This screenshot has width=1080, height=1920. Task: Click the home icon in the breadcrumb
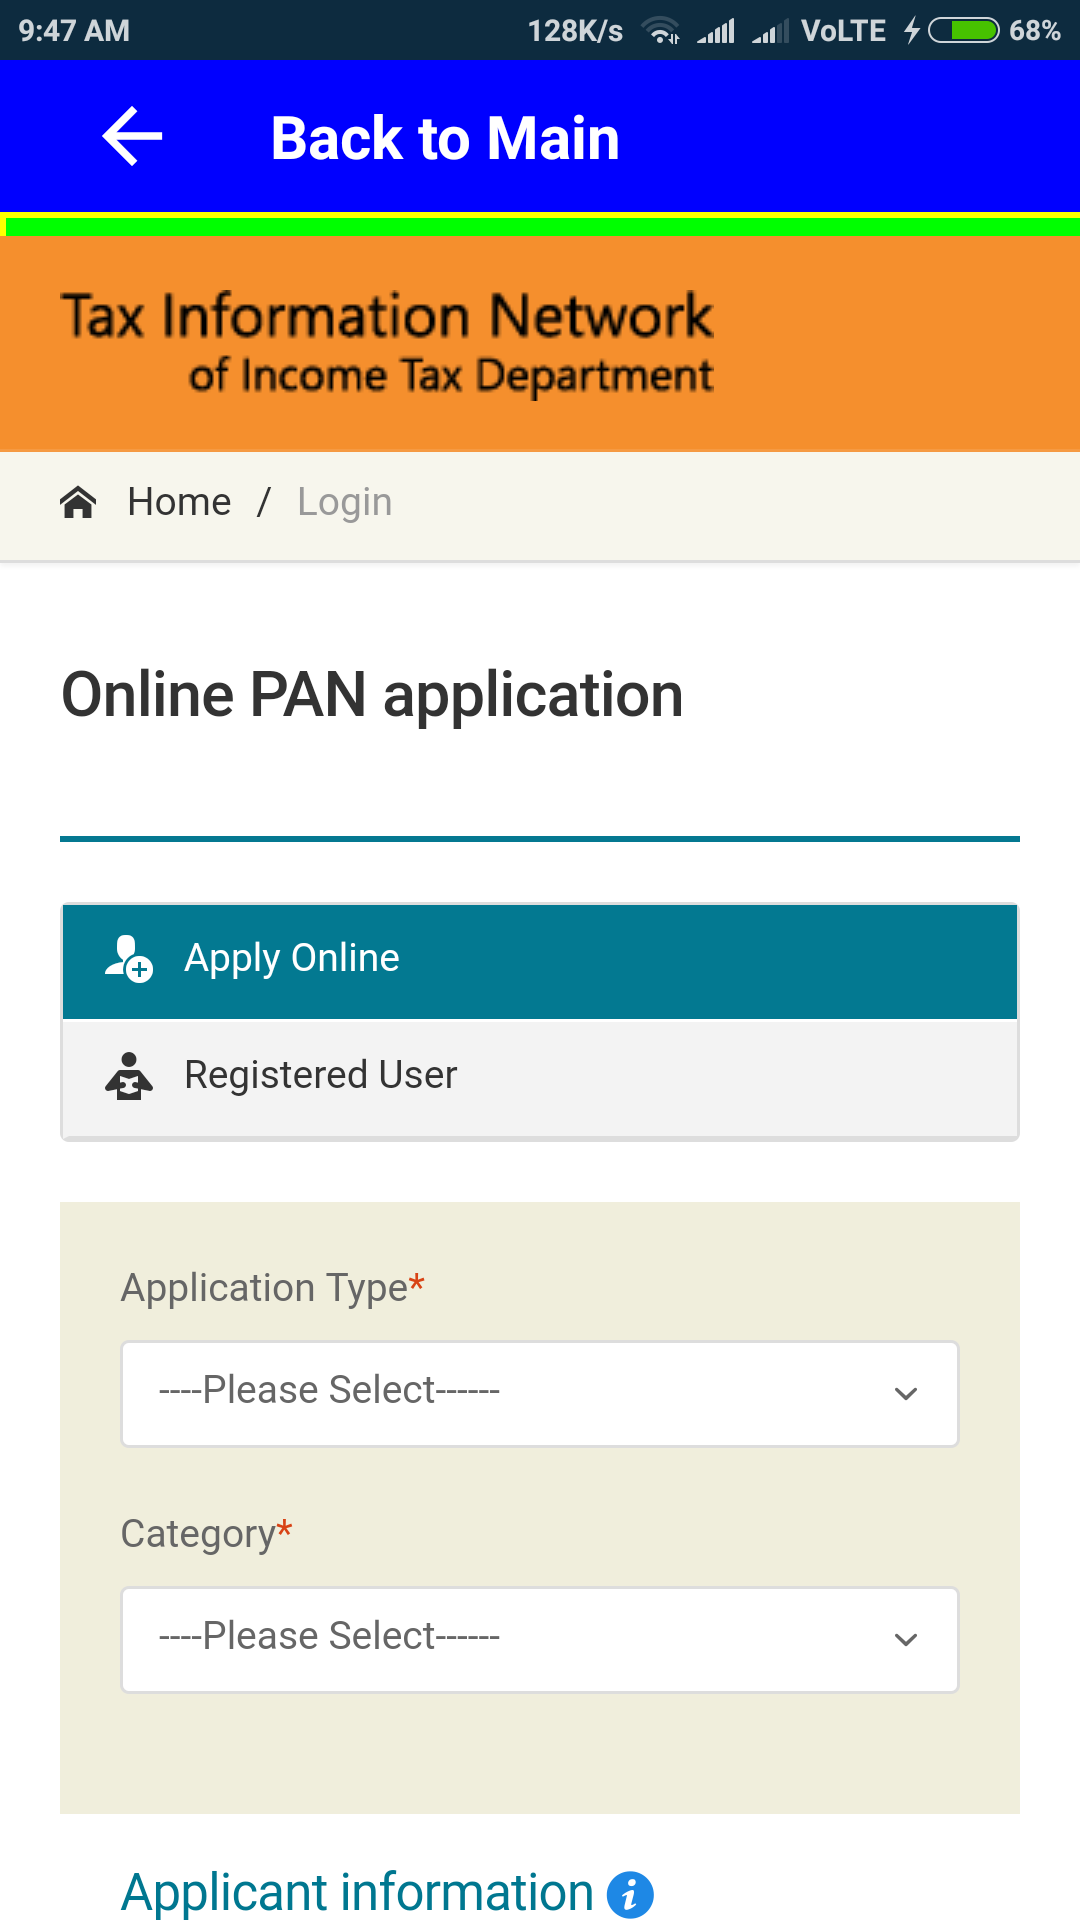79,501
